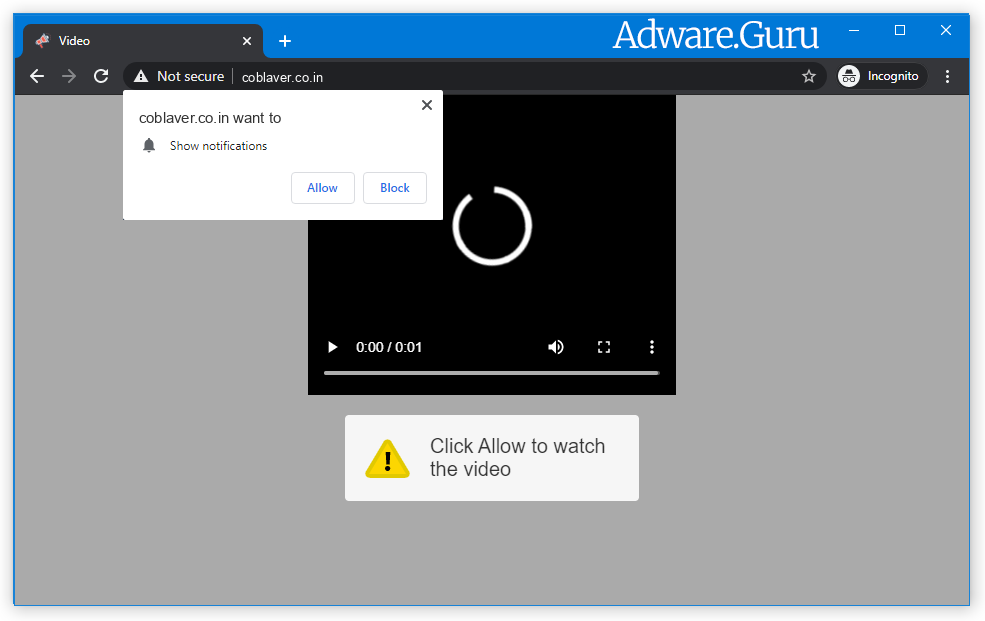The height and width of the screenshot is (621, 985).
Task: Click the reload page icon
Action: [x=100, y=76]
